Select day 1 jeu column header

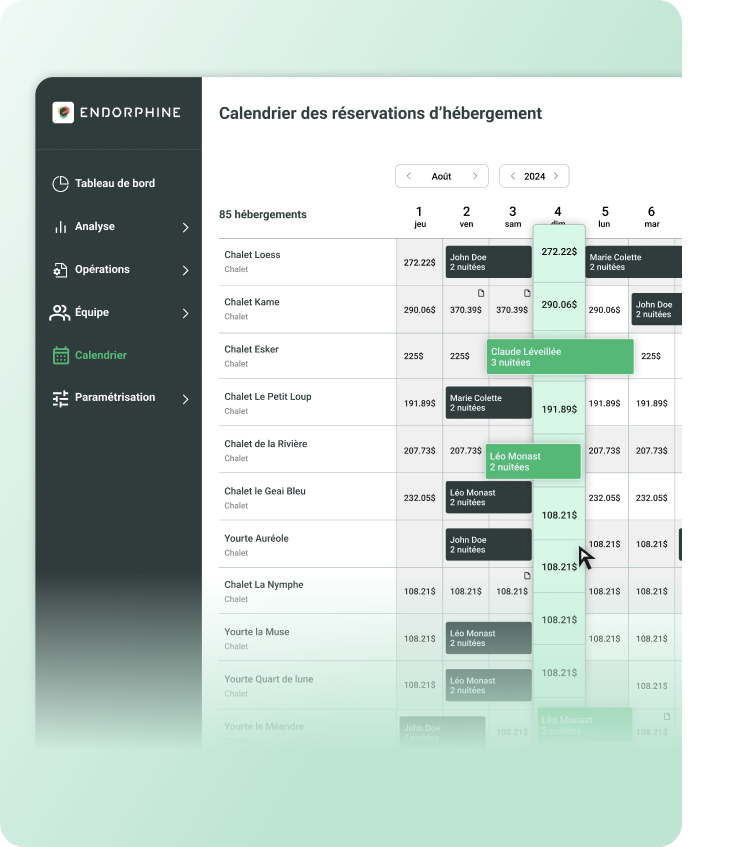click(420, 217)
